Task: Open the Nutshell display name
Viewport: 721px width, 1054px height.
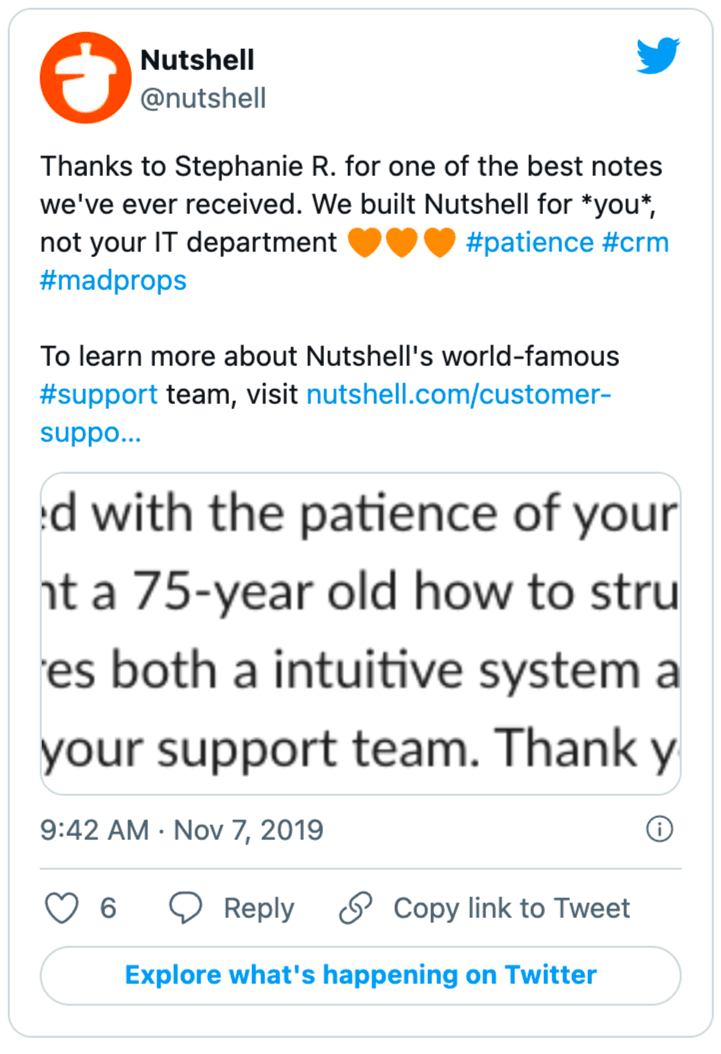Action: click(197, 60)
